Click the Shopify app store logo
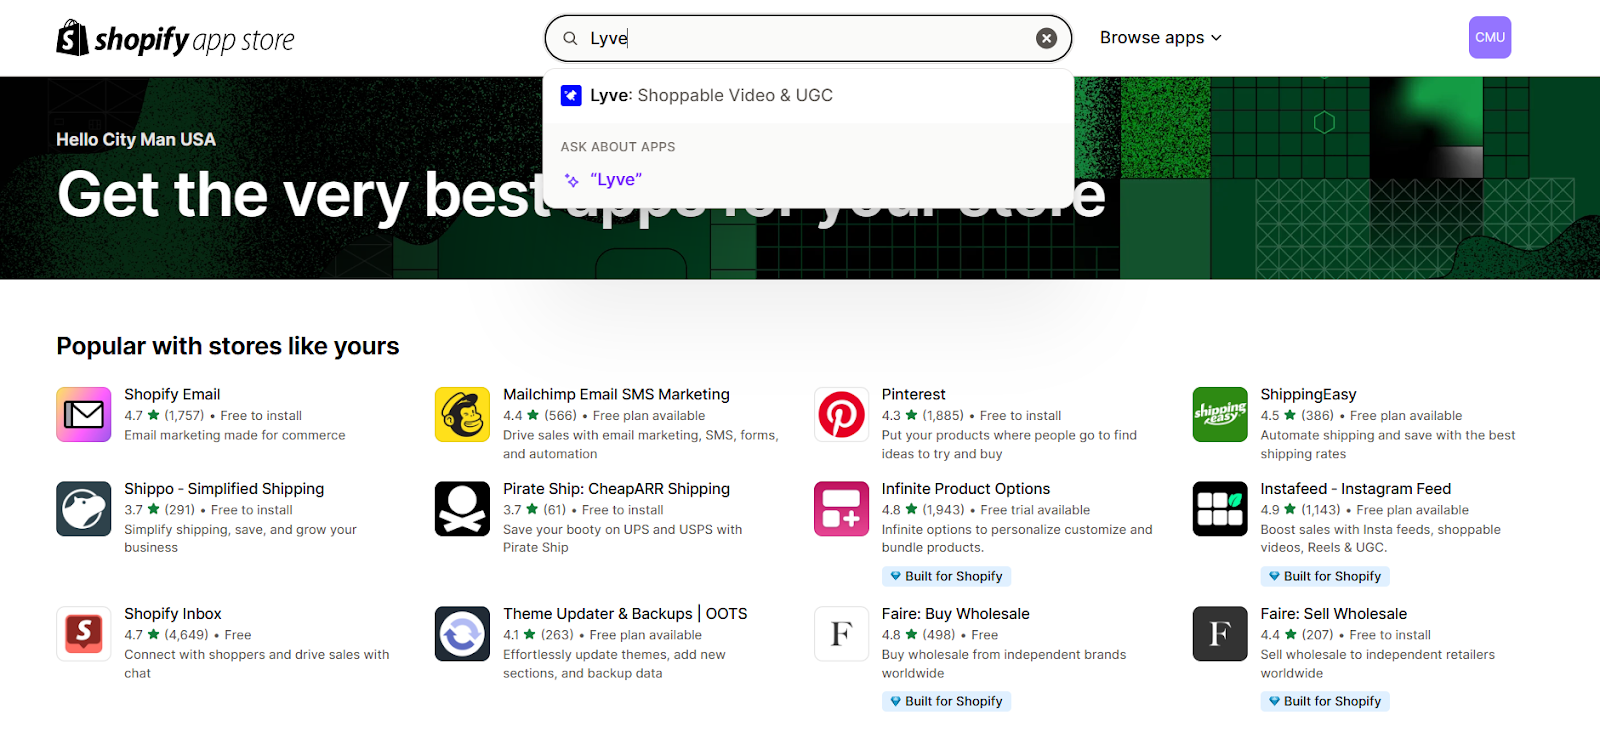 tap(175, 39)
